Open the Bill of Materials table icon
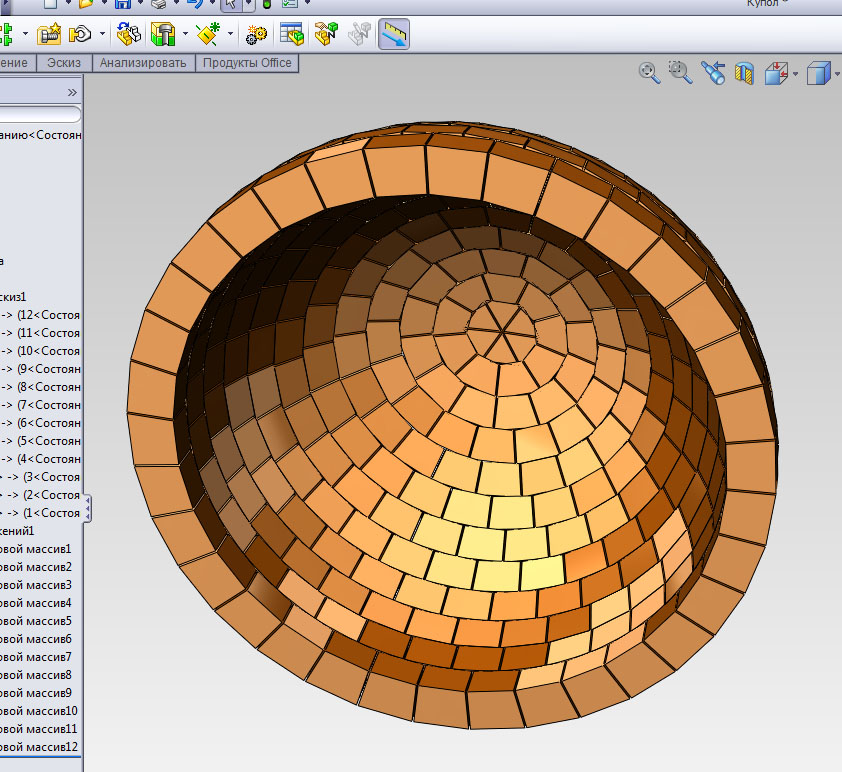 (292, 35)
